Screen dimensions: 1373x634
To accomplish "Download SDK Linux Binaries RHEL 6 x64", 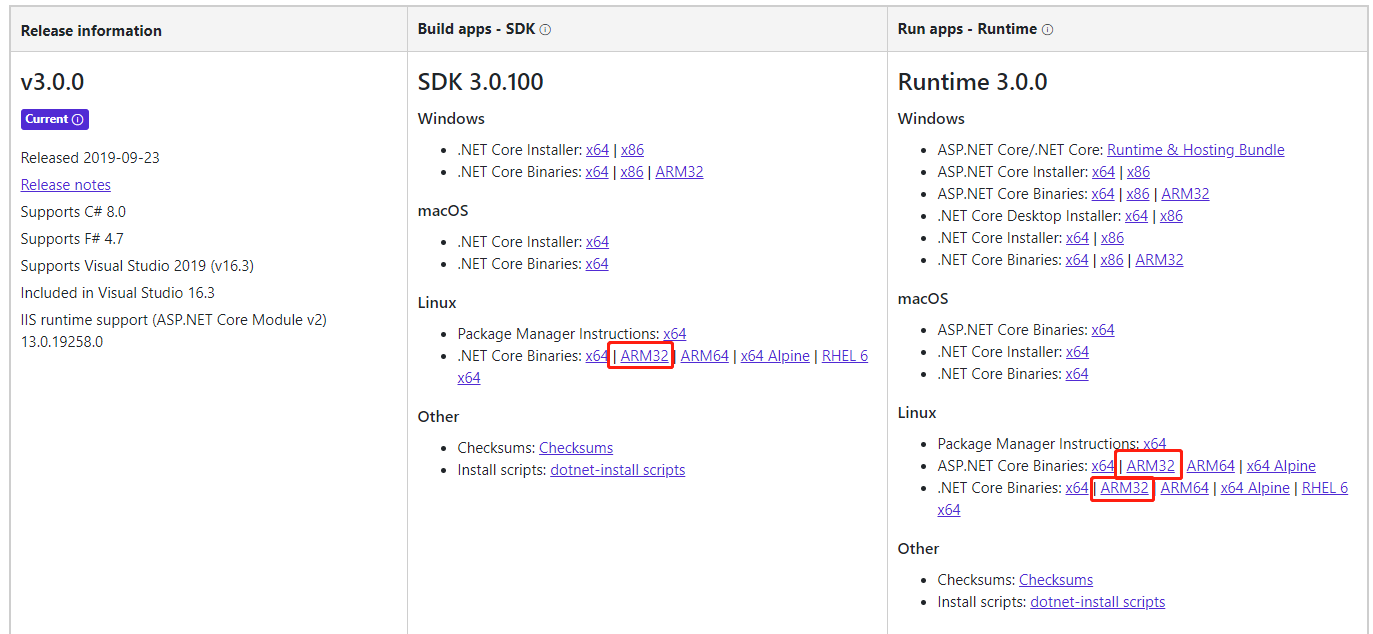I will pyautogui.click(x=845, y=356).
